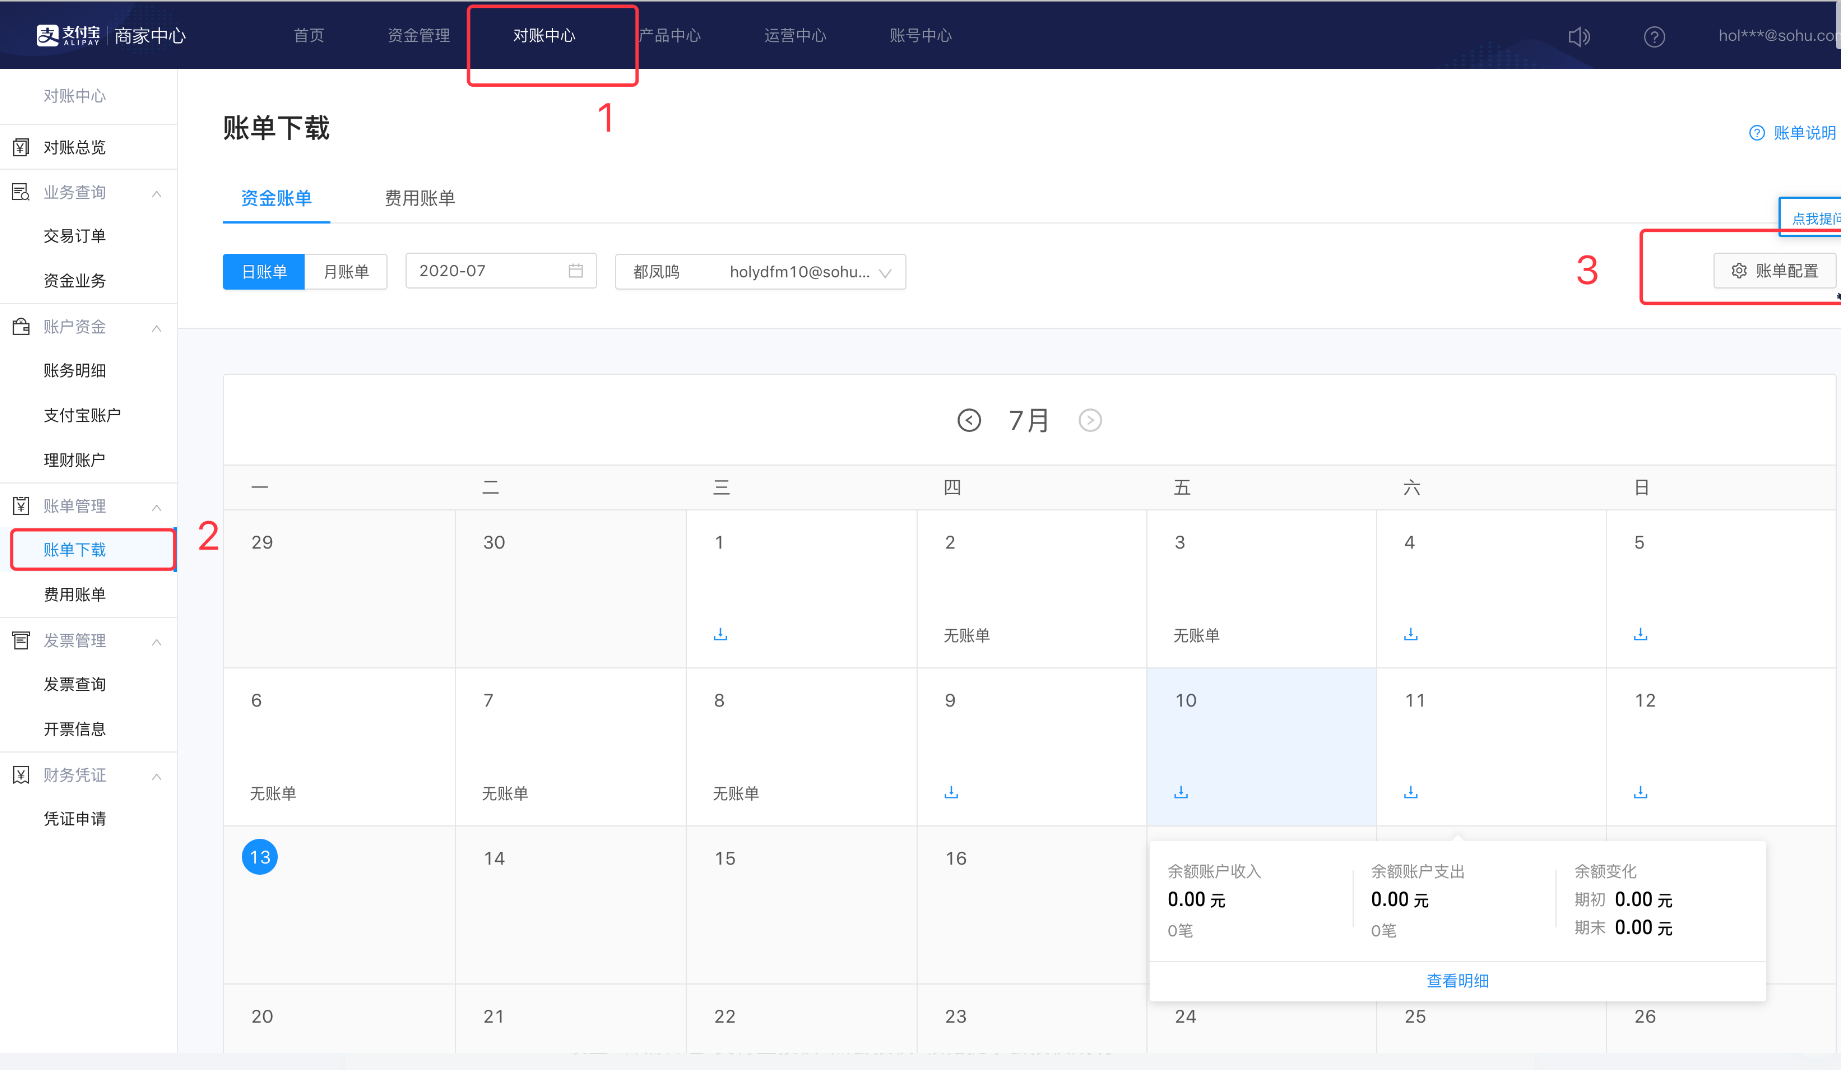1841x1070 pixels.
Task: Open the 资金管理 top menu
Action: pyautogui.click(x=419, y=36)
